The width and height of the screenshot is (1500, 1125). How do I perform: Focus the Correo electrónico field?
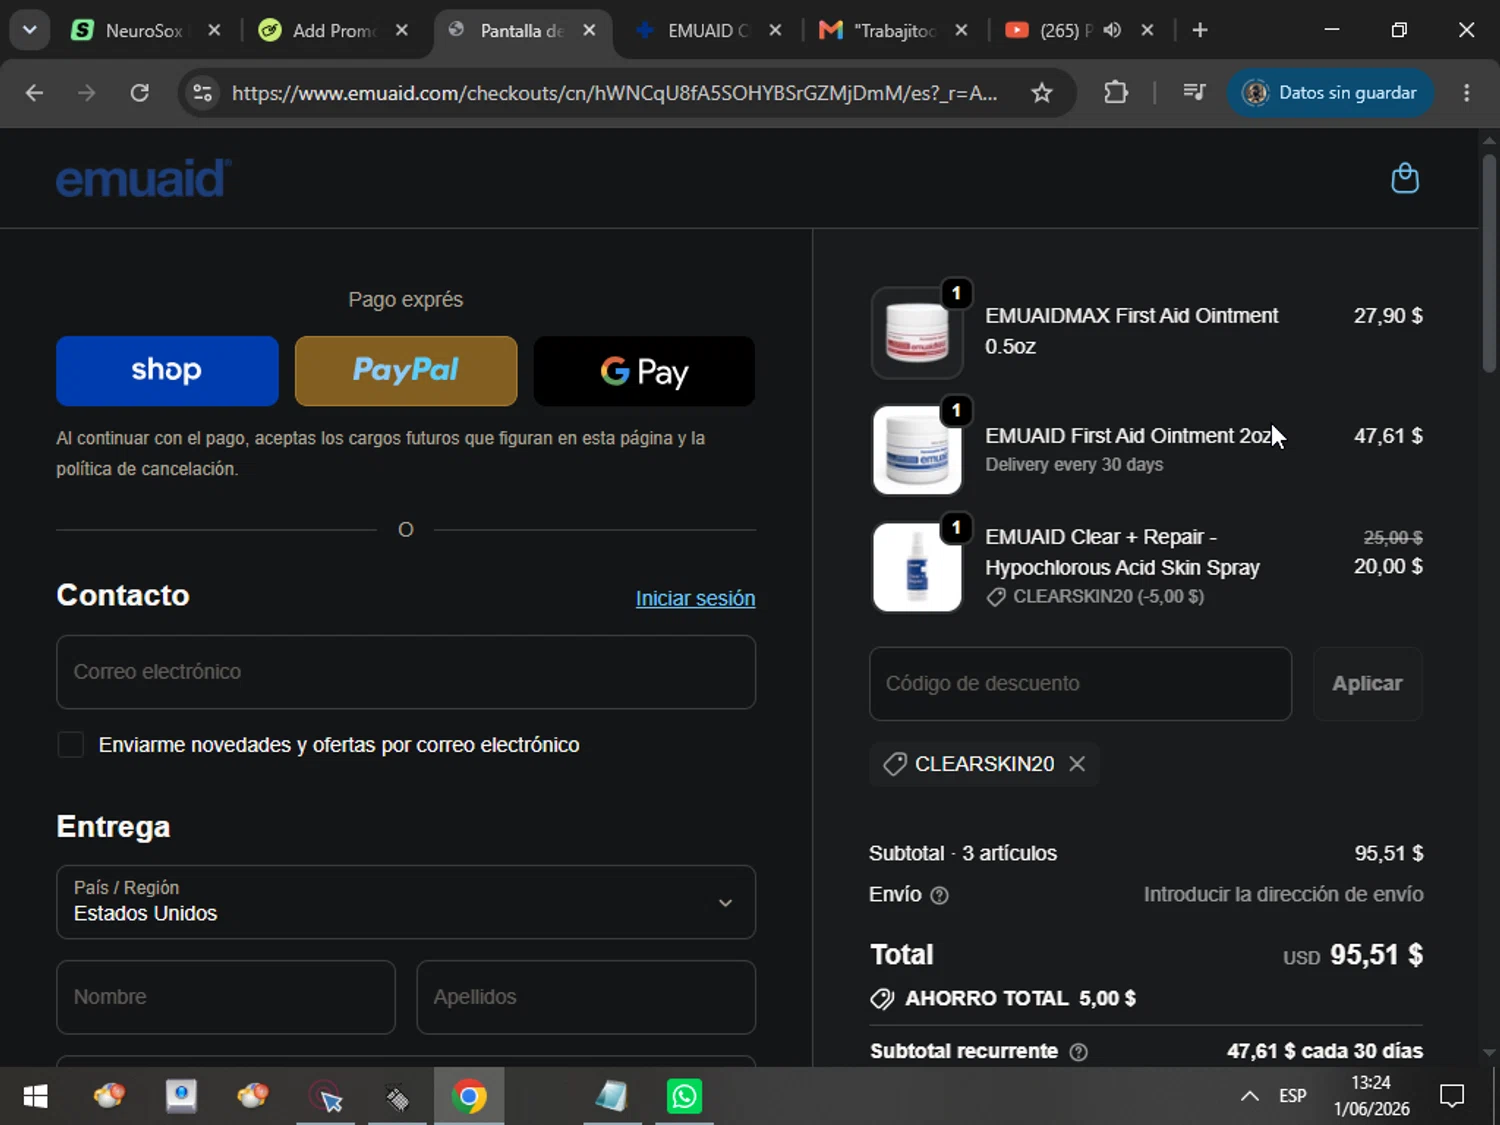(x=406, y=672)
